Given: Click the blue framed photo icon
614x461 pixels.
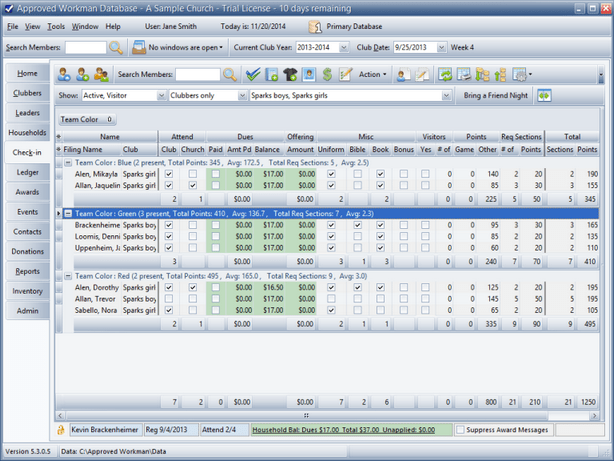Looking at the screenshot, I should (x=309, y=74).
